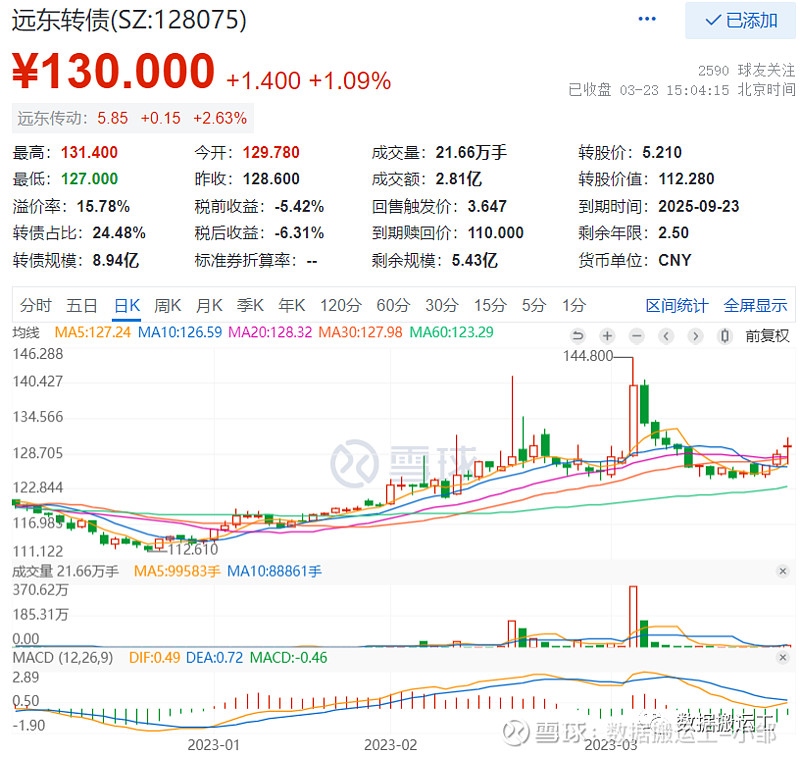
Task: Select the 日K chart tab
Action: [x=127, y=305]
